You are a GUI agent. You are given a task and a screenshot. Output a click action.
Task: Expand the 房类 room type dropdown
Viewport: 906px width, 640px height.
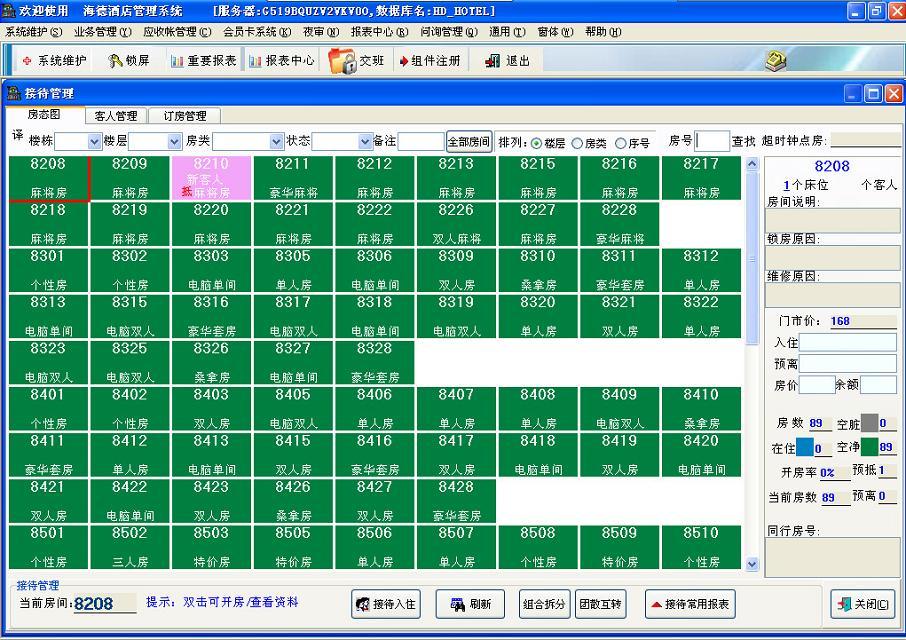click(x=276, y=142)
